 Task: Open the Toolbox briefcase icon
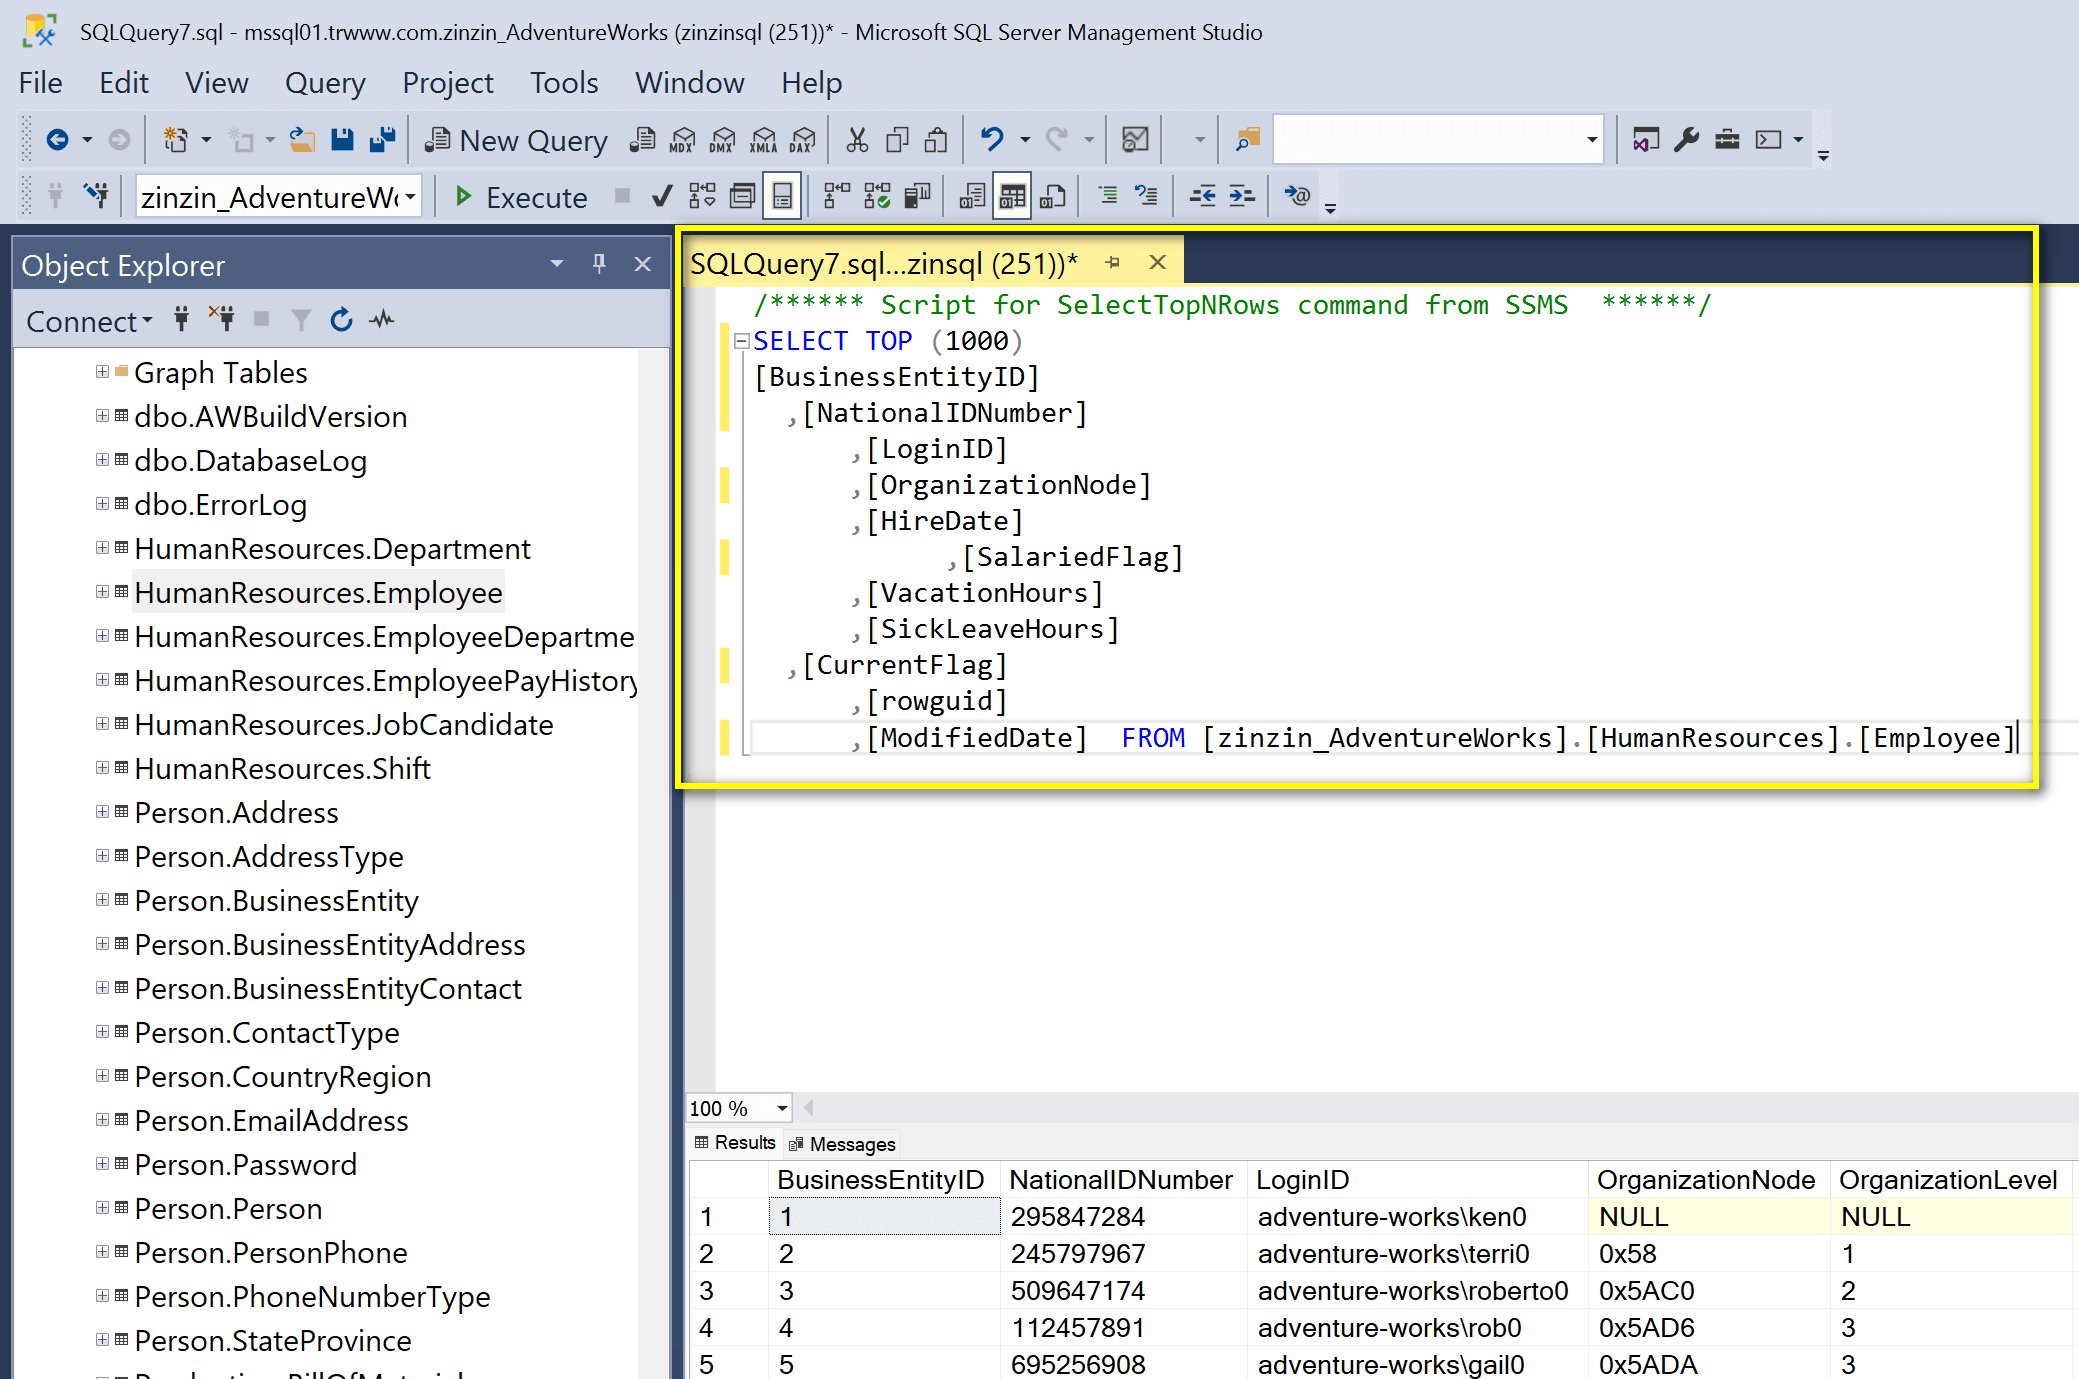(x=1727, y=140)
